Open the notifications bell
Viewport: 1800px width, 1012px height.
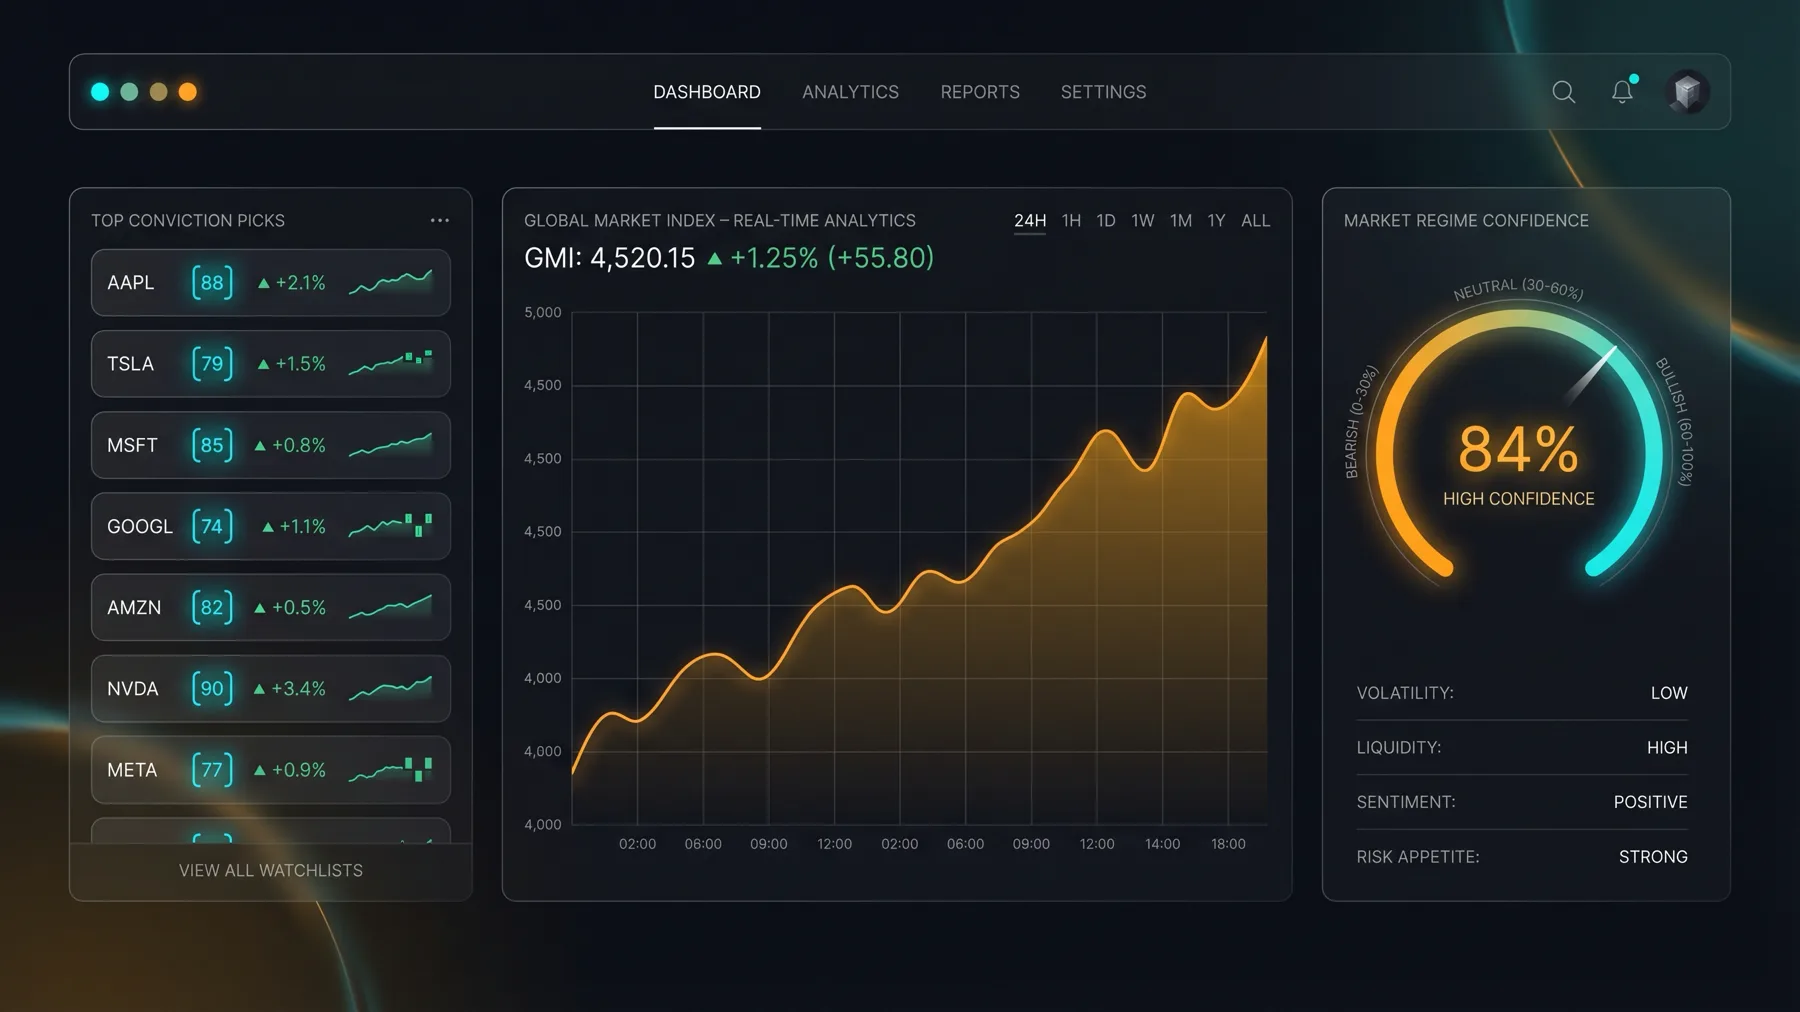click(x=1623, y=91)
